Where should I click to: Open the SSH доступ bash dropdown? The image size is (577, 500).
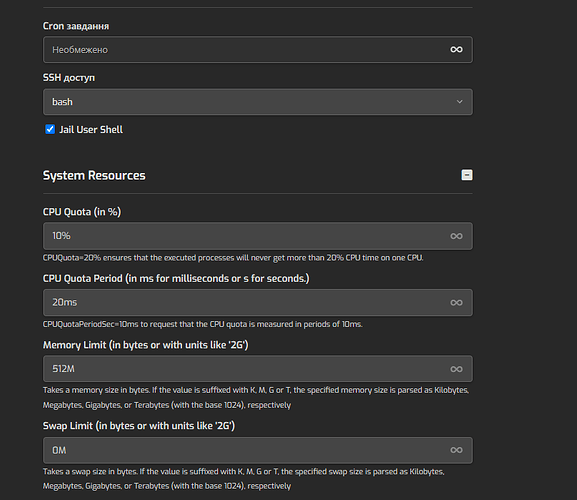click(x=258, y=102)
